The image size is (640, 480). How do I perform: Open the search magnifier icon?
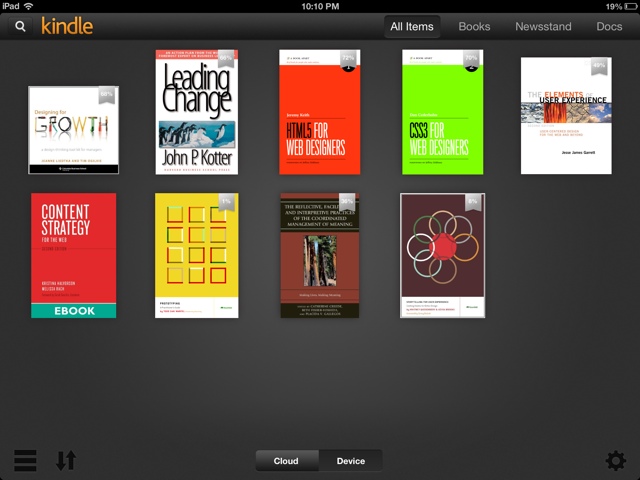(20, 27)
